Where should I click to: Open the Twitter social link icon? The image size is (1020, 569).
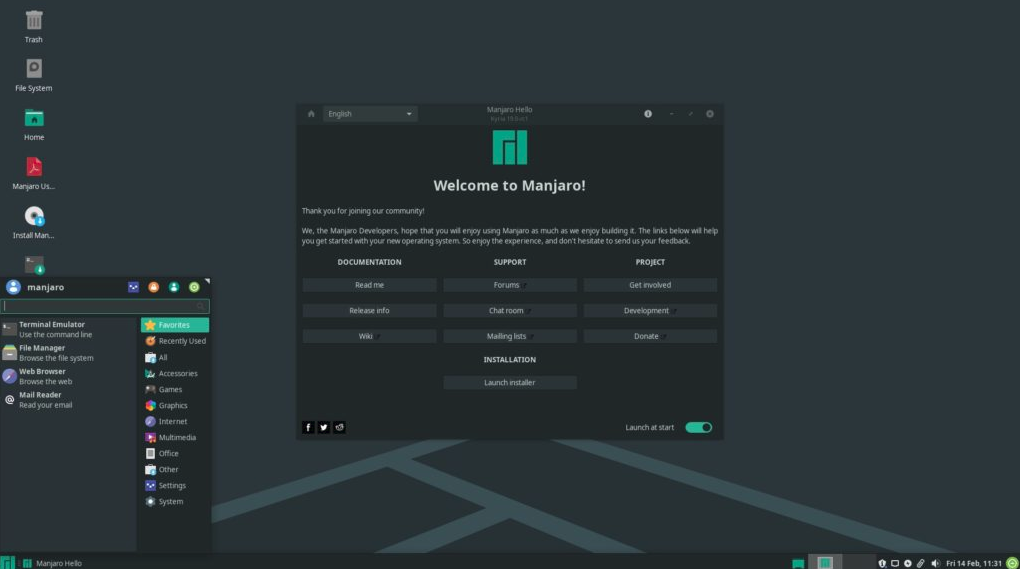(324, 427)
